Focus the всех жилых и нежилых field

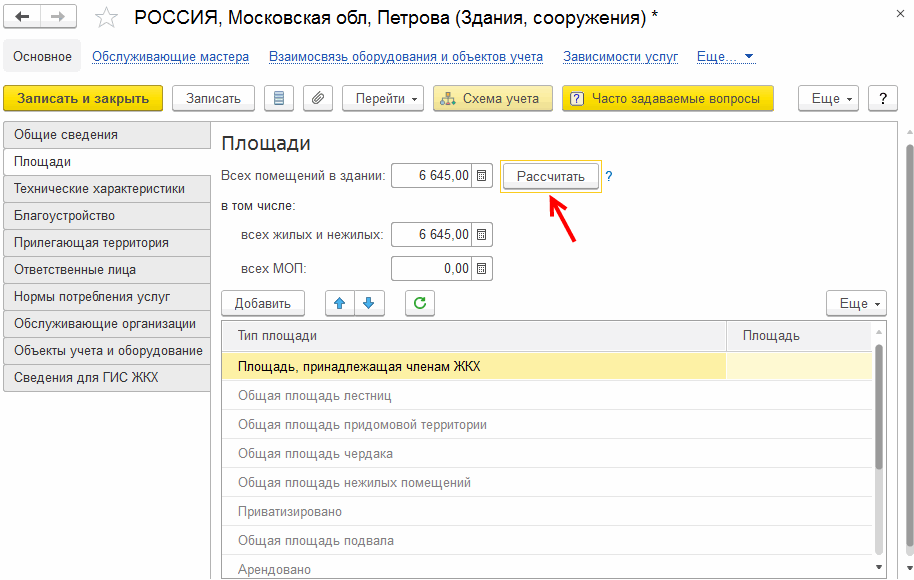433,234
